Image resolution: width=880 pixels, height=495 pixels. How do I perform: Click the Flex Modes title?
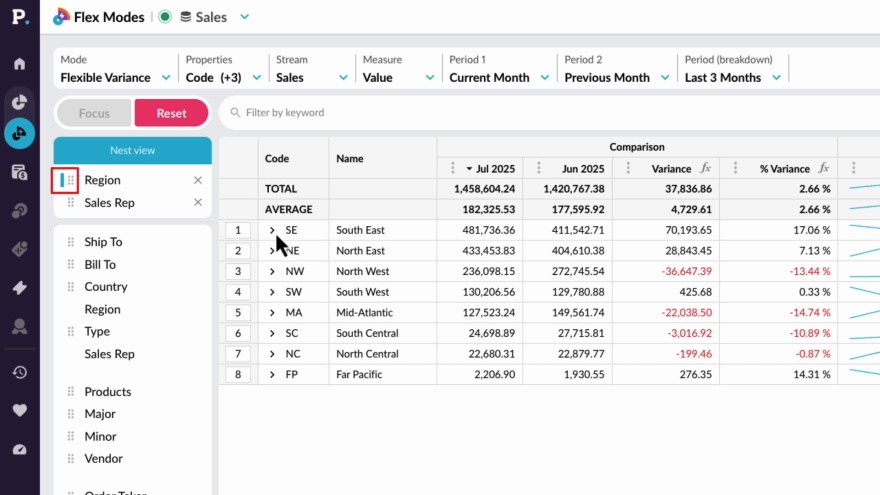click(109, 17)
